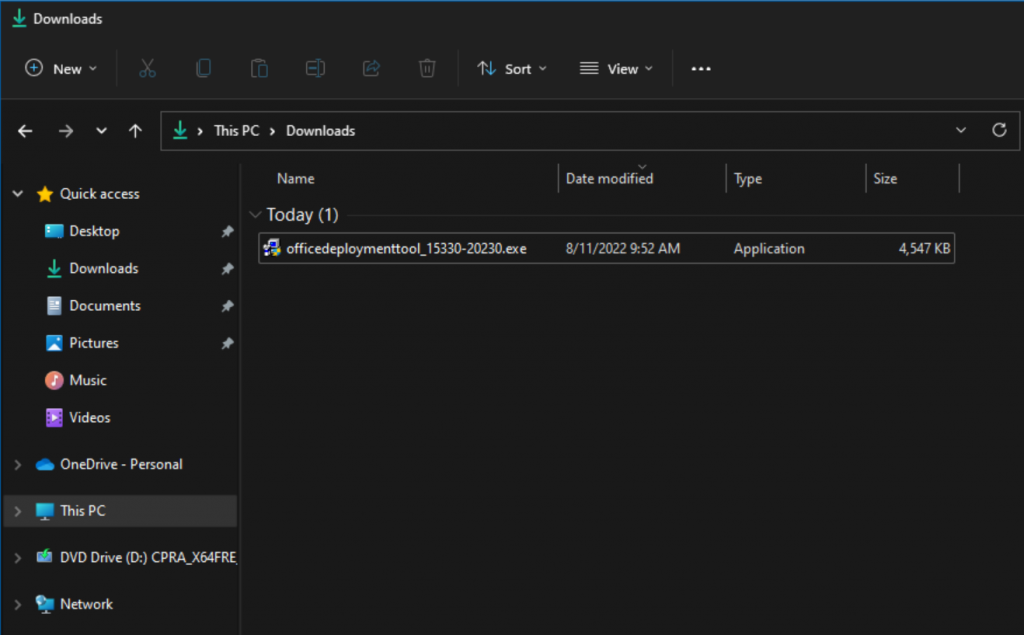Click the pin icon beside Pictures

pos(227,343)
